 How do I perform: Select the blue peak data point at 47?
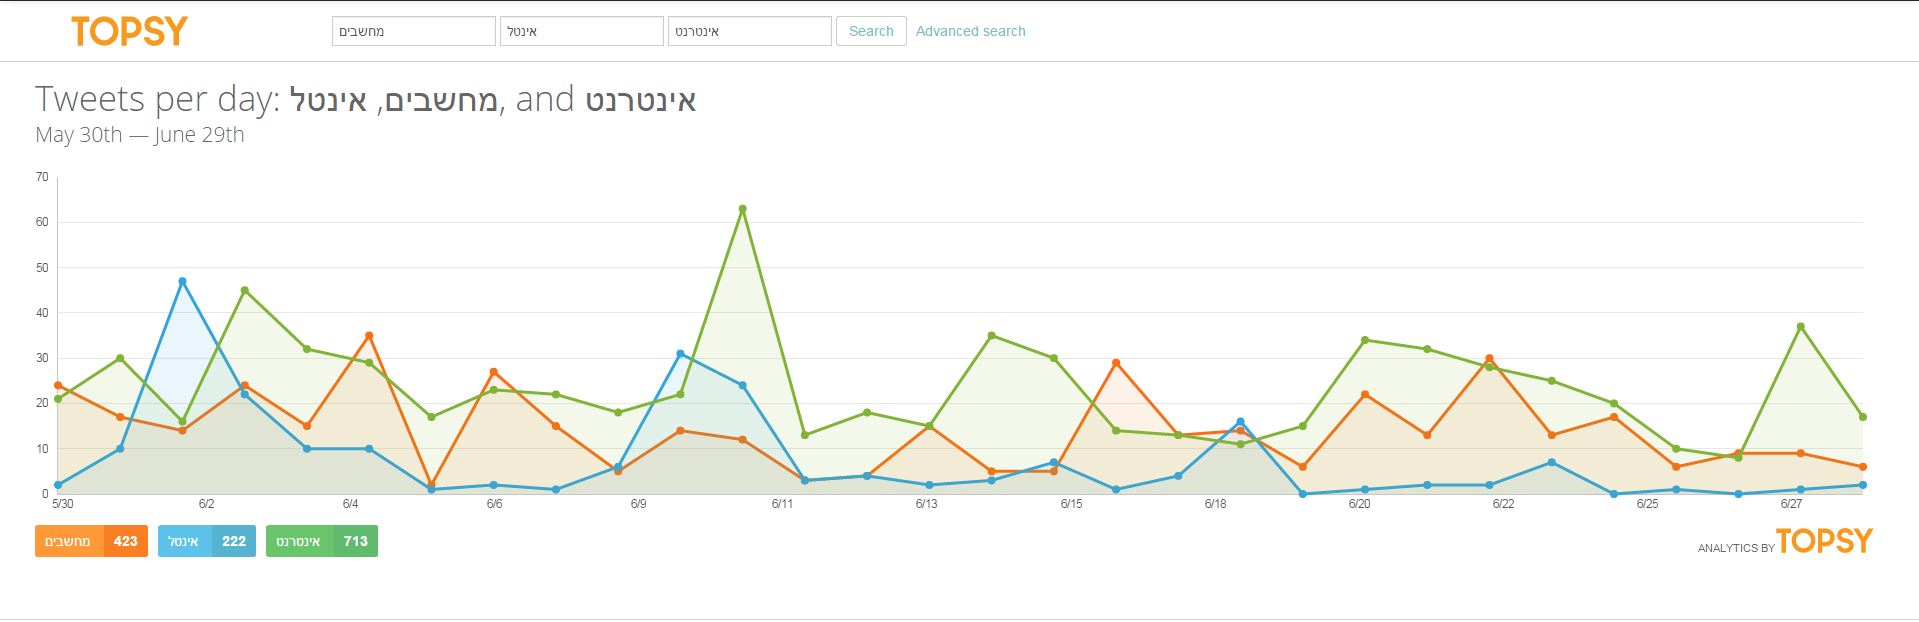point(182,281)
